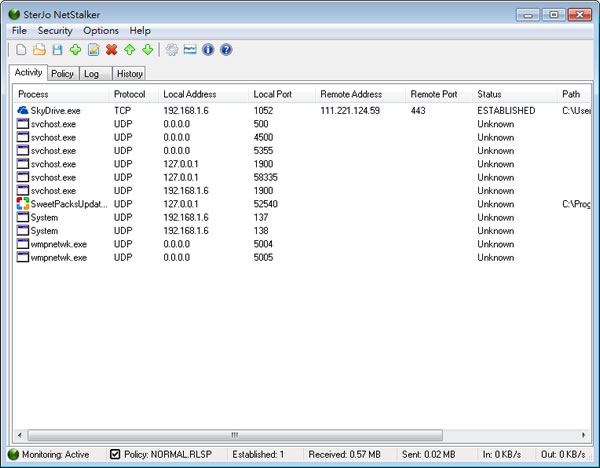
Task: Open the Options menu
Action: click(x=101, y=31)
